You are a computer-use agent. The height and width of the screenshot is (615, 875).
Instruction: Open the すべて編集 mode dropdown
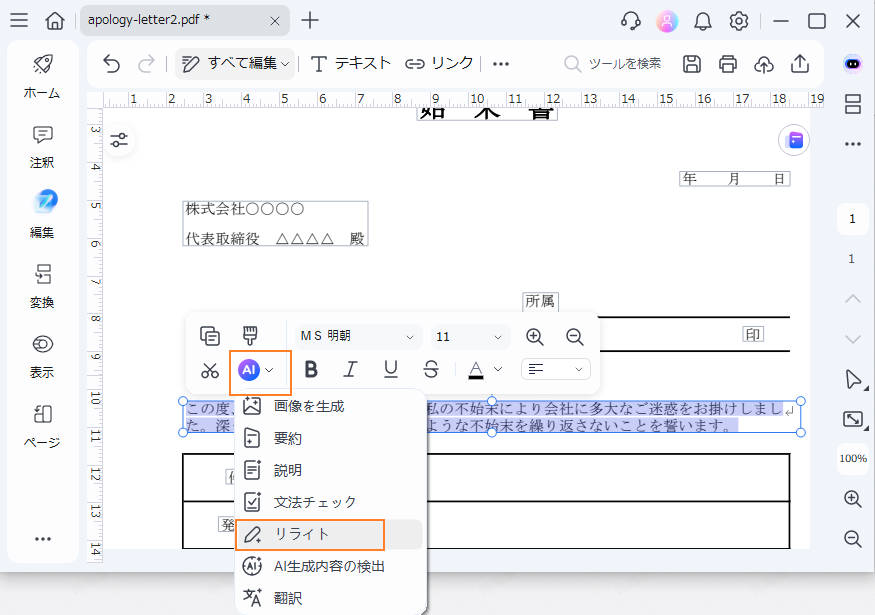[x=235, y=63]
